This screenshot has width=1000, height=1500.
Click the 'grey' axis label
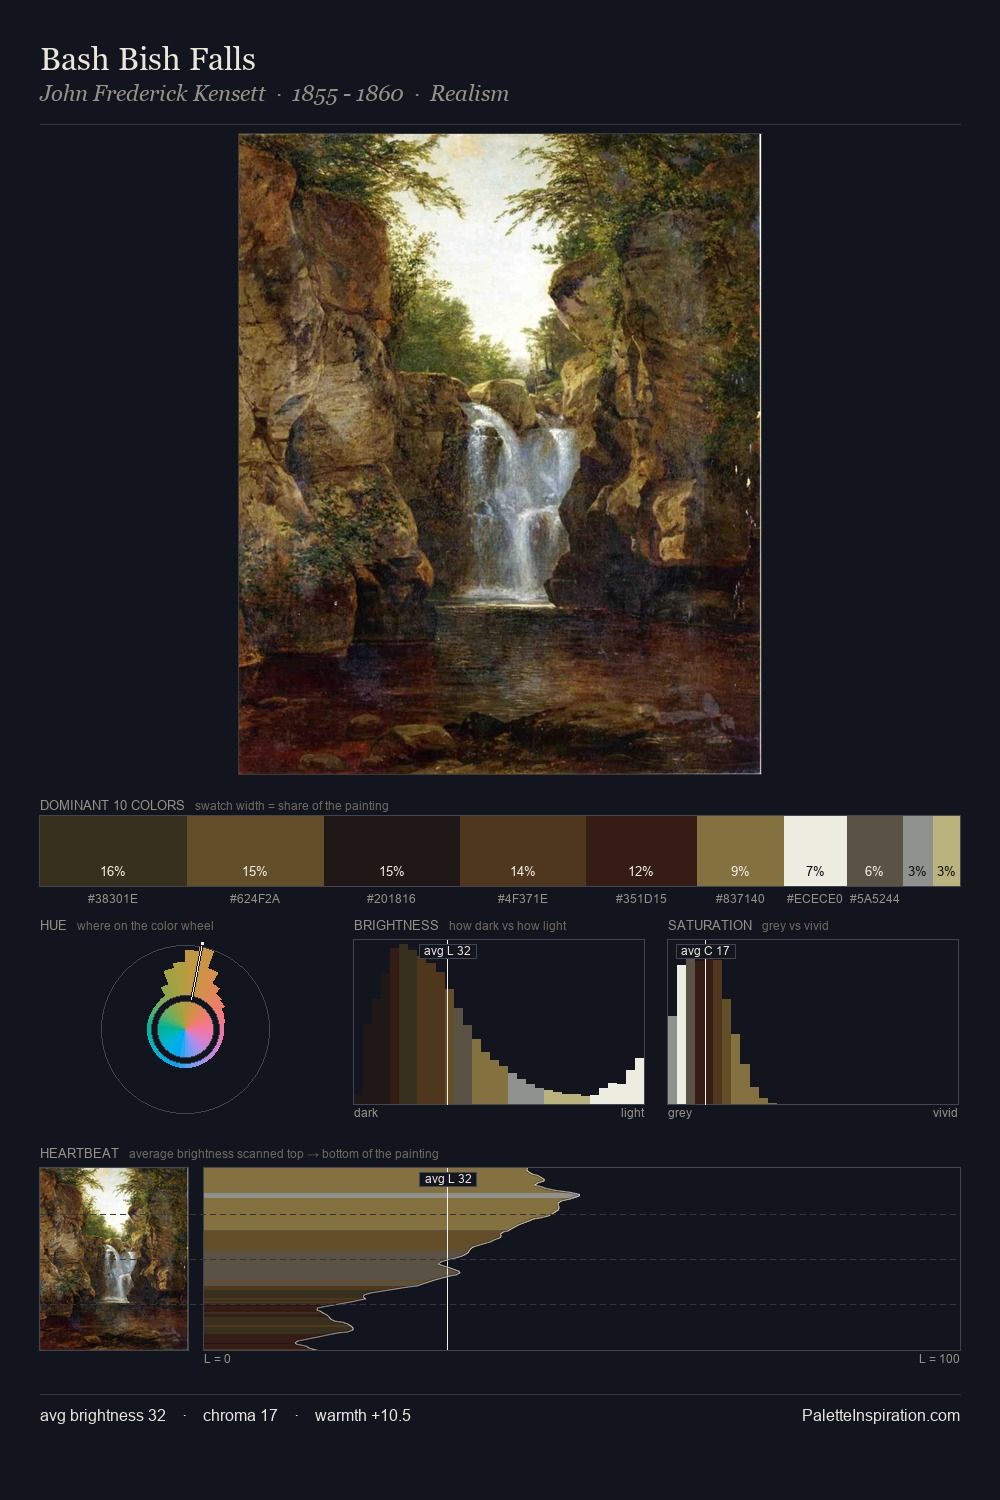(x=680, y=1113)
